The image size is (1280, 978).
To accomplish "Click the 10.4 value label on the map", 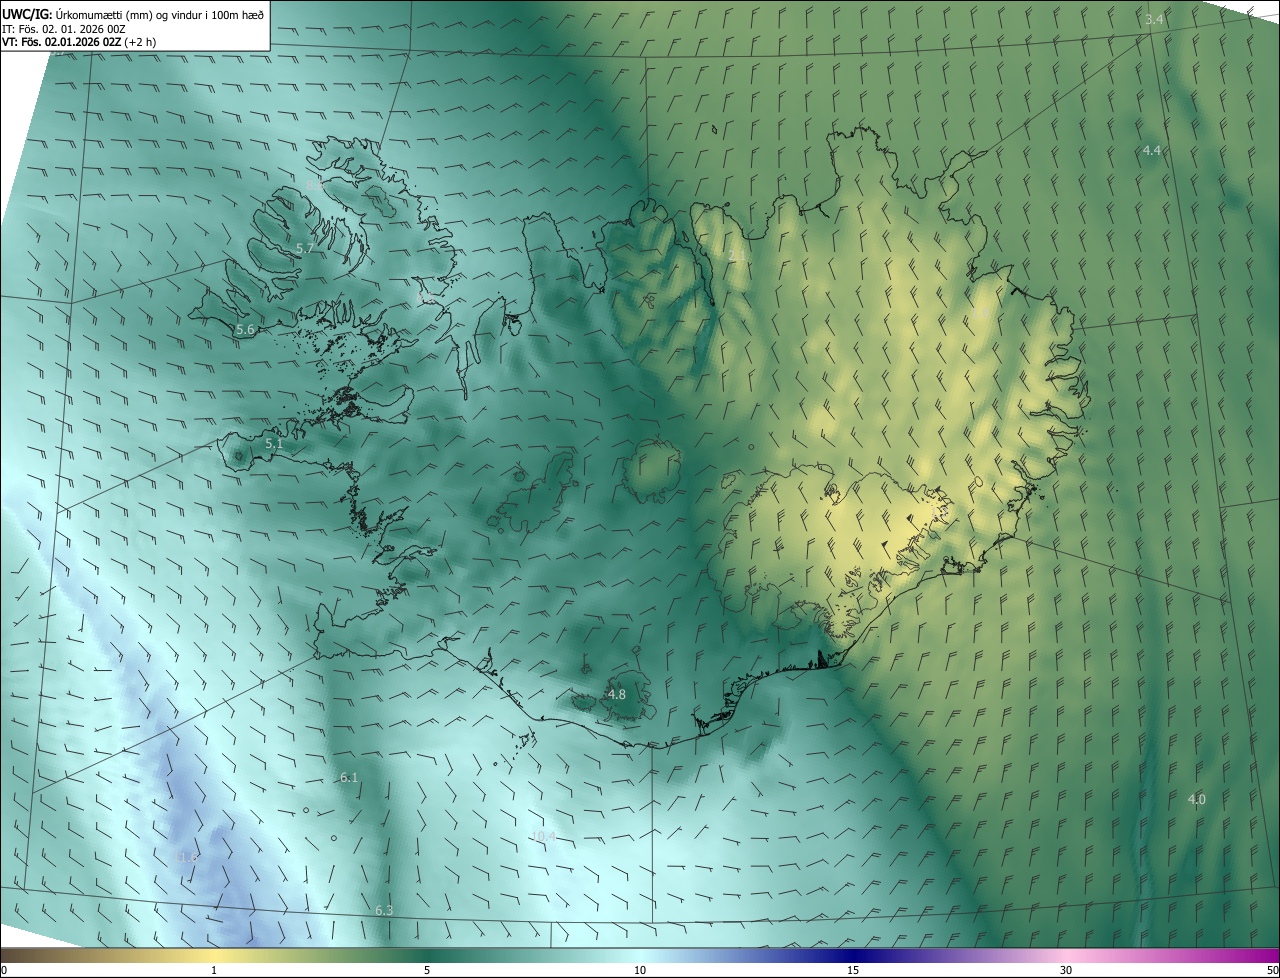I will pyautogui.click(x=544, y=836).
